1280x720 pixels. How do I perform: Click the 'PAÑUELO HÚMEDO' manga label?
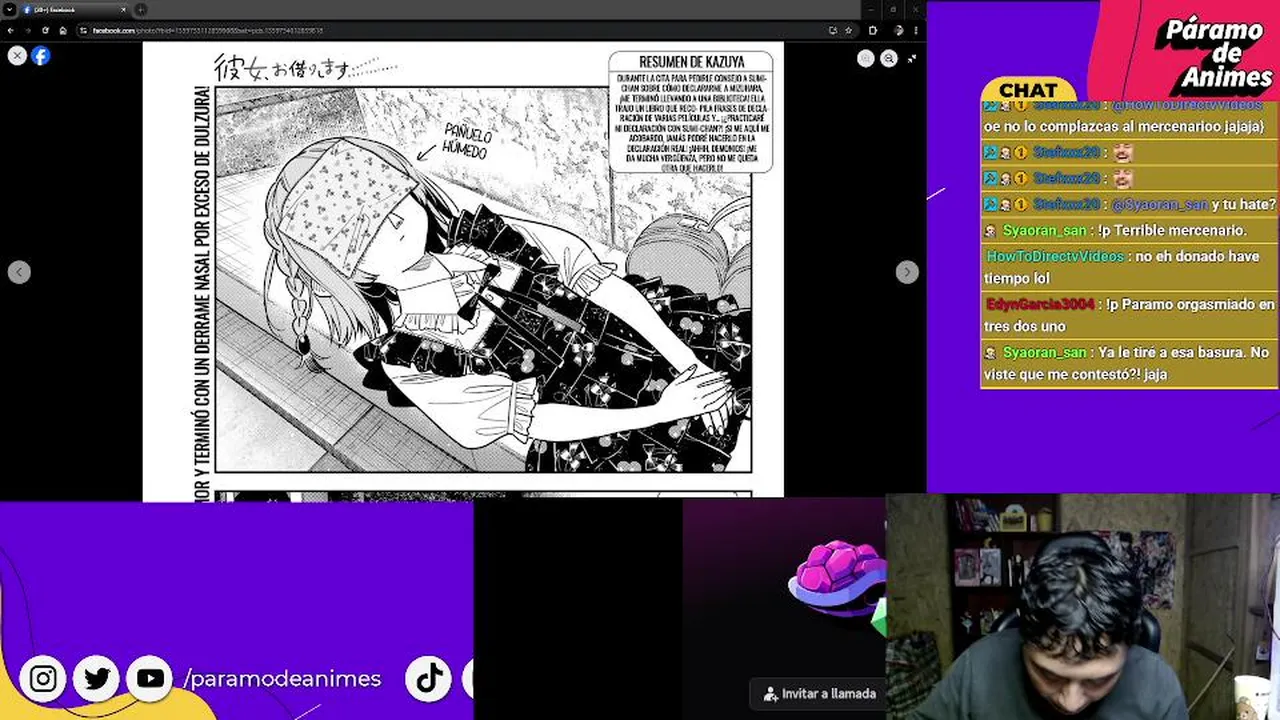(465, 141)
